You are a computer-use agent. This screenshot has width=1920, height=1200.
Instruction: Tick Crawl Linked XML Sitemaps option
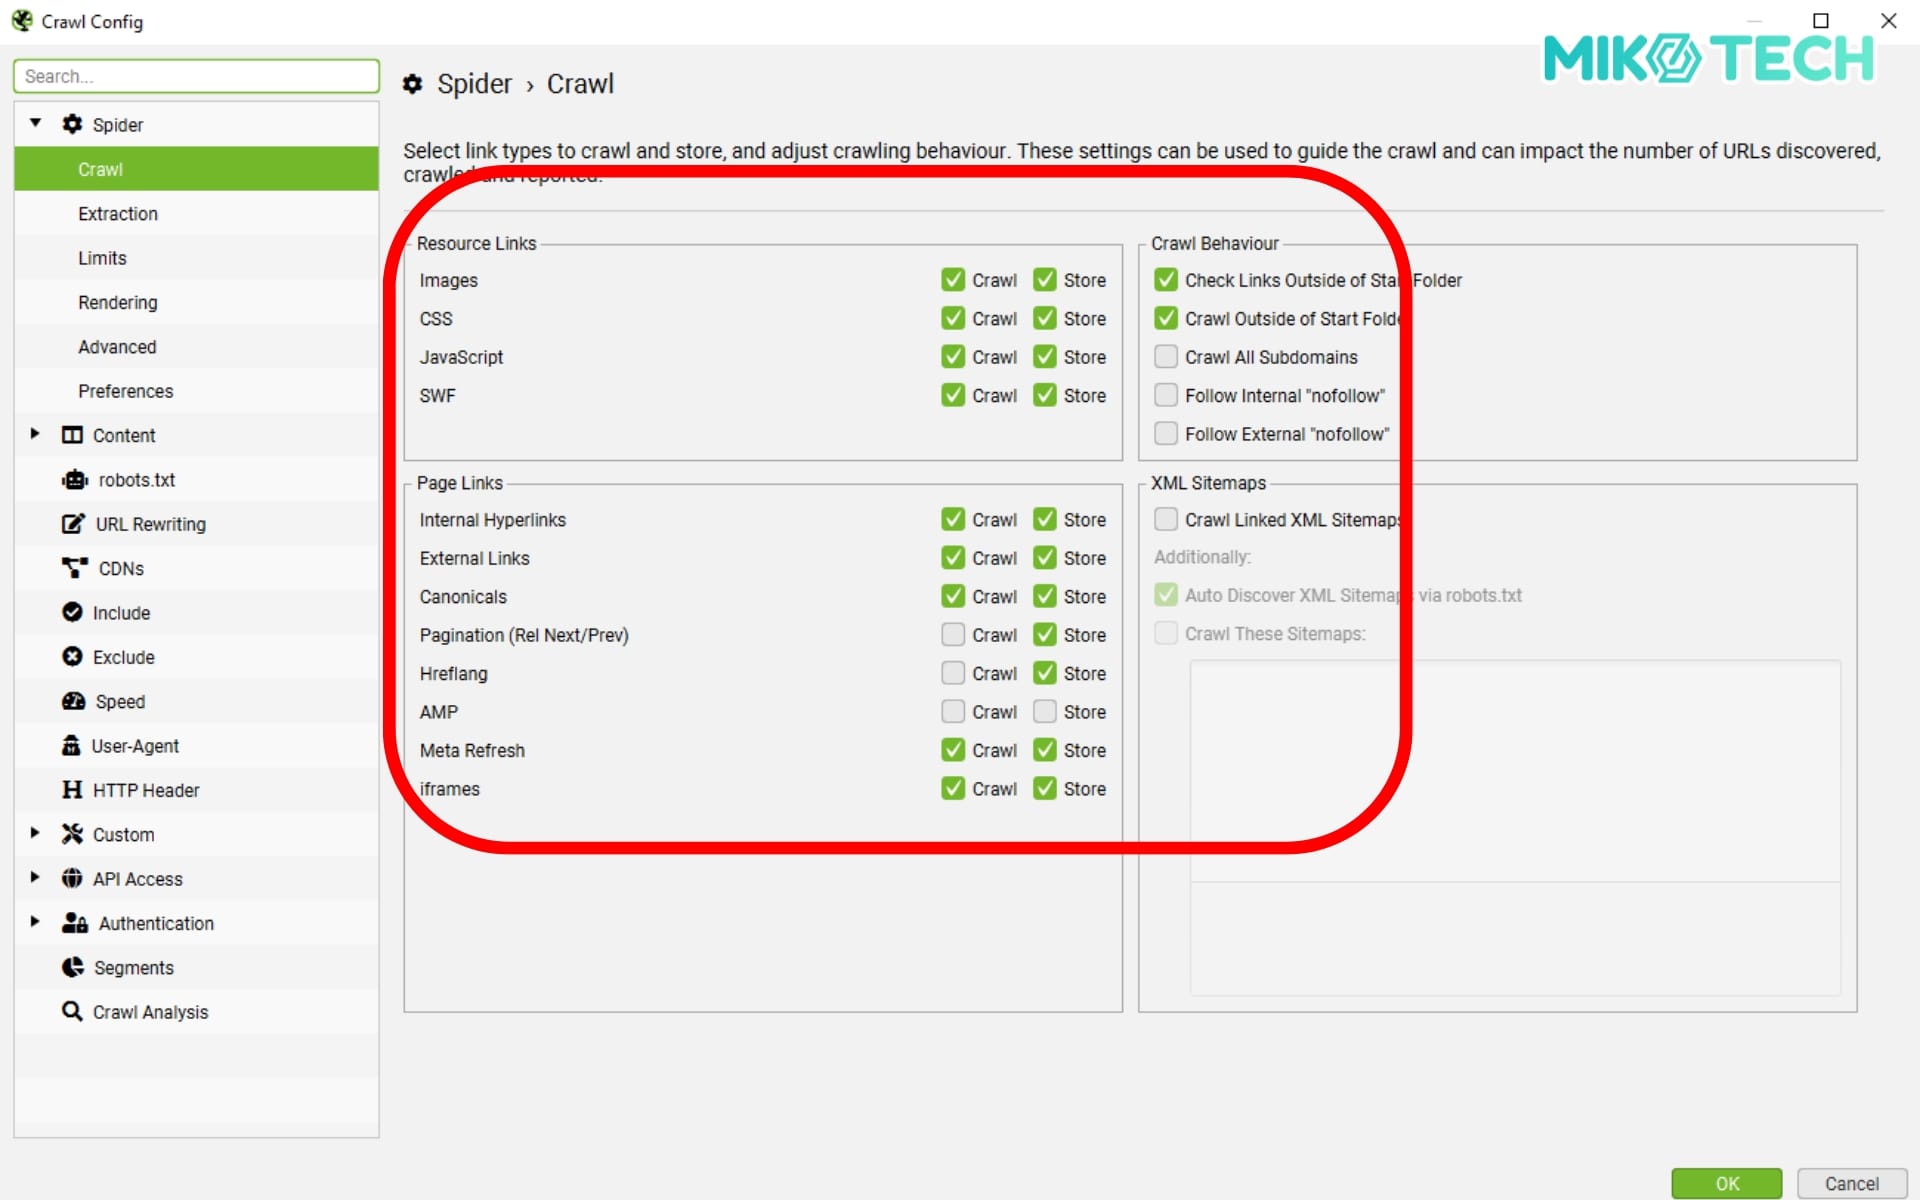(1165, 519)
